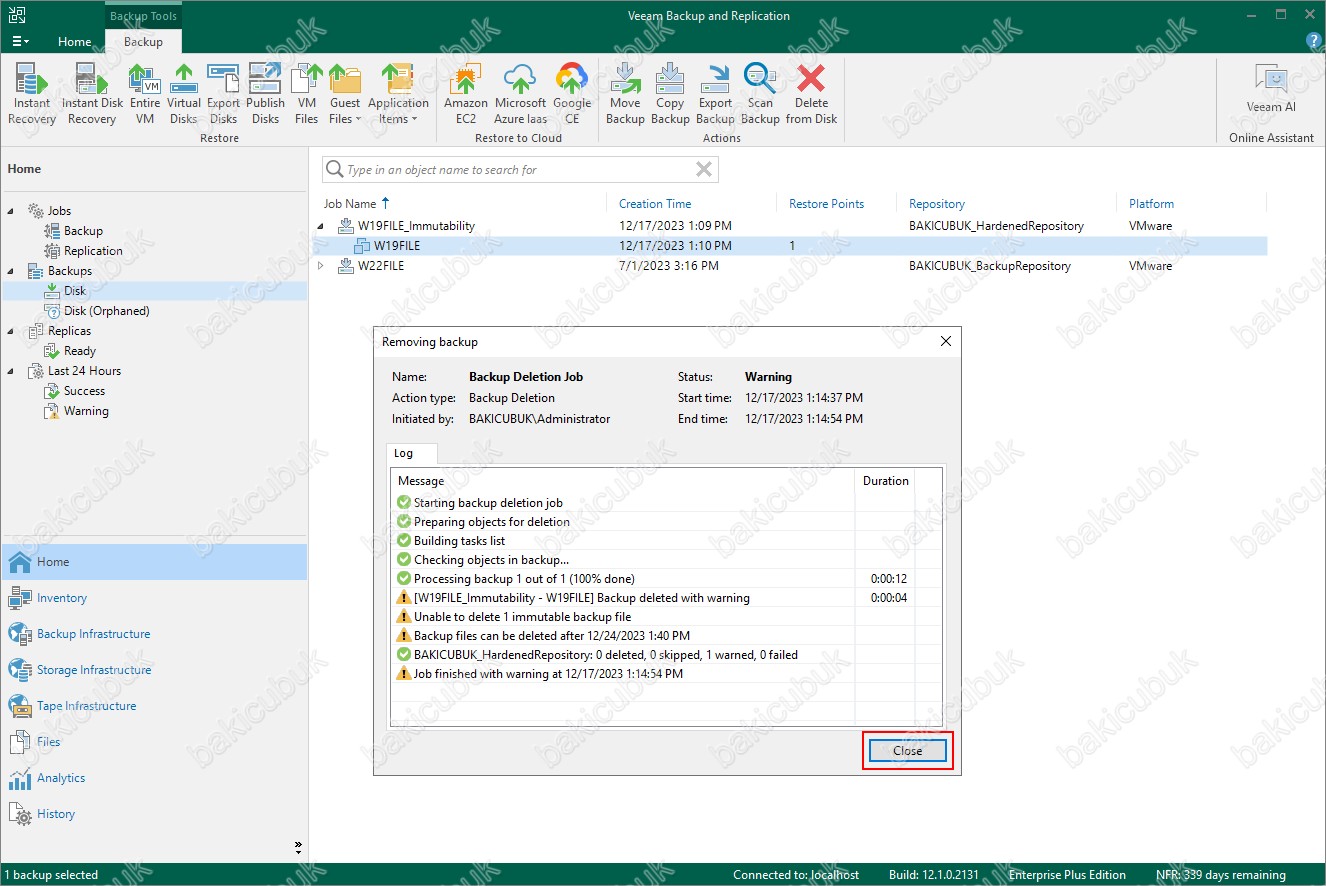Click navigation pane overflow chevron
The width and height of the screenshot is (1326, 886).
pos(298,846)
